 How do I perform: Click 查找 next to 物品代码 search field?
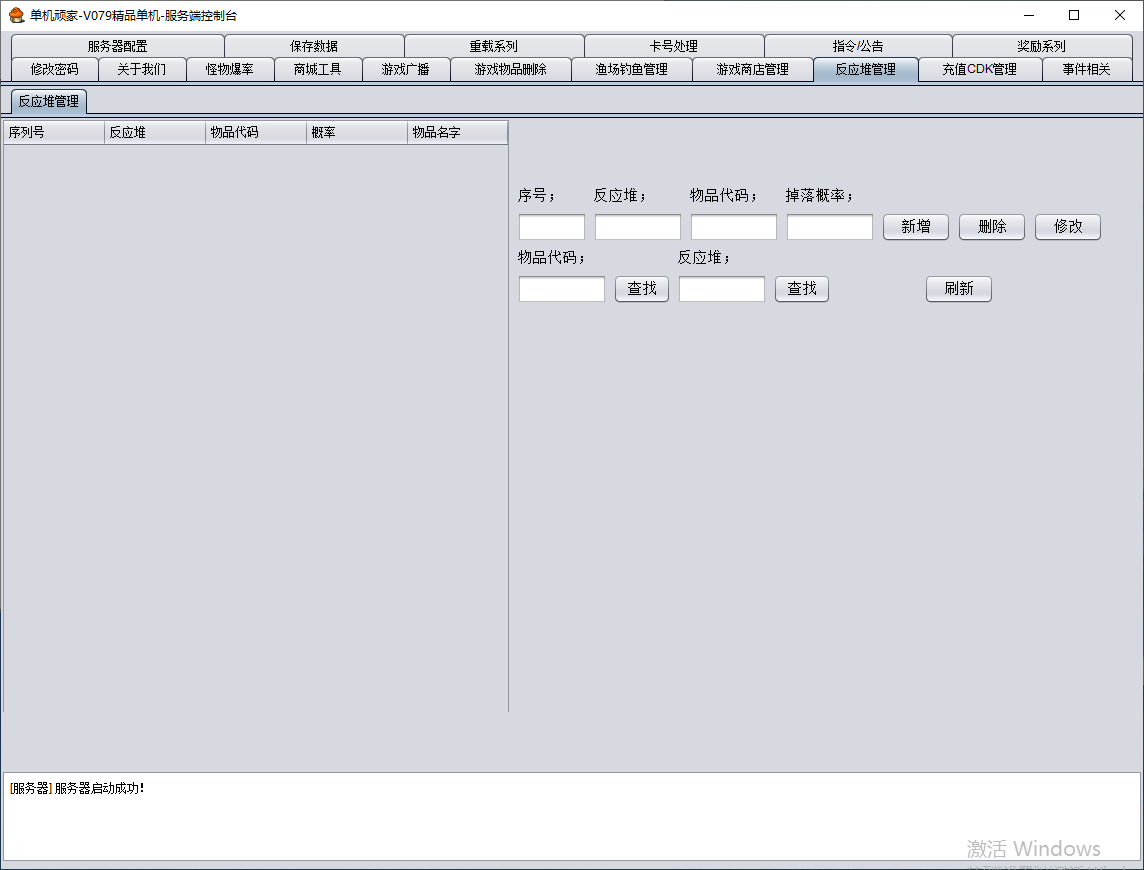(x=641, y=289)
